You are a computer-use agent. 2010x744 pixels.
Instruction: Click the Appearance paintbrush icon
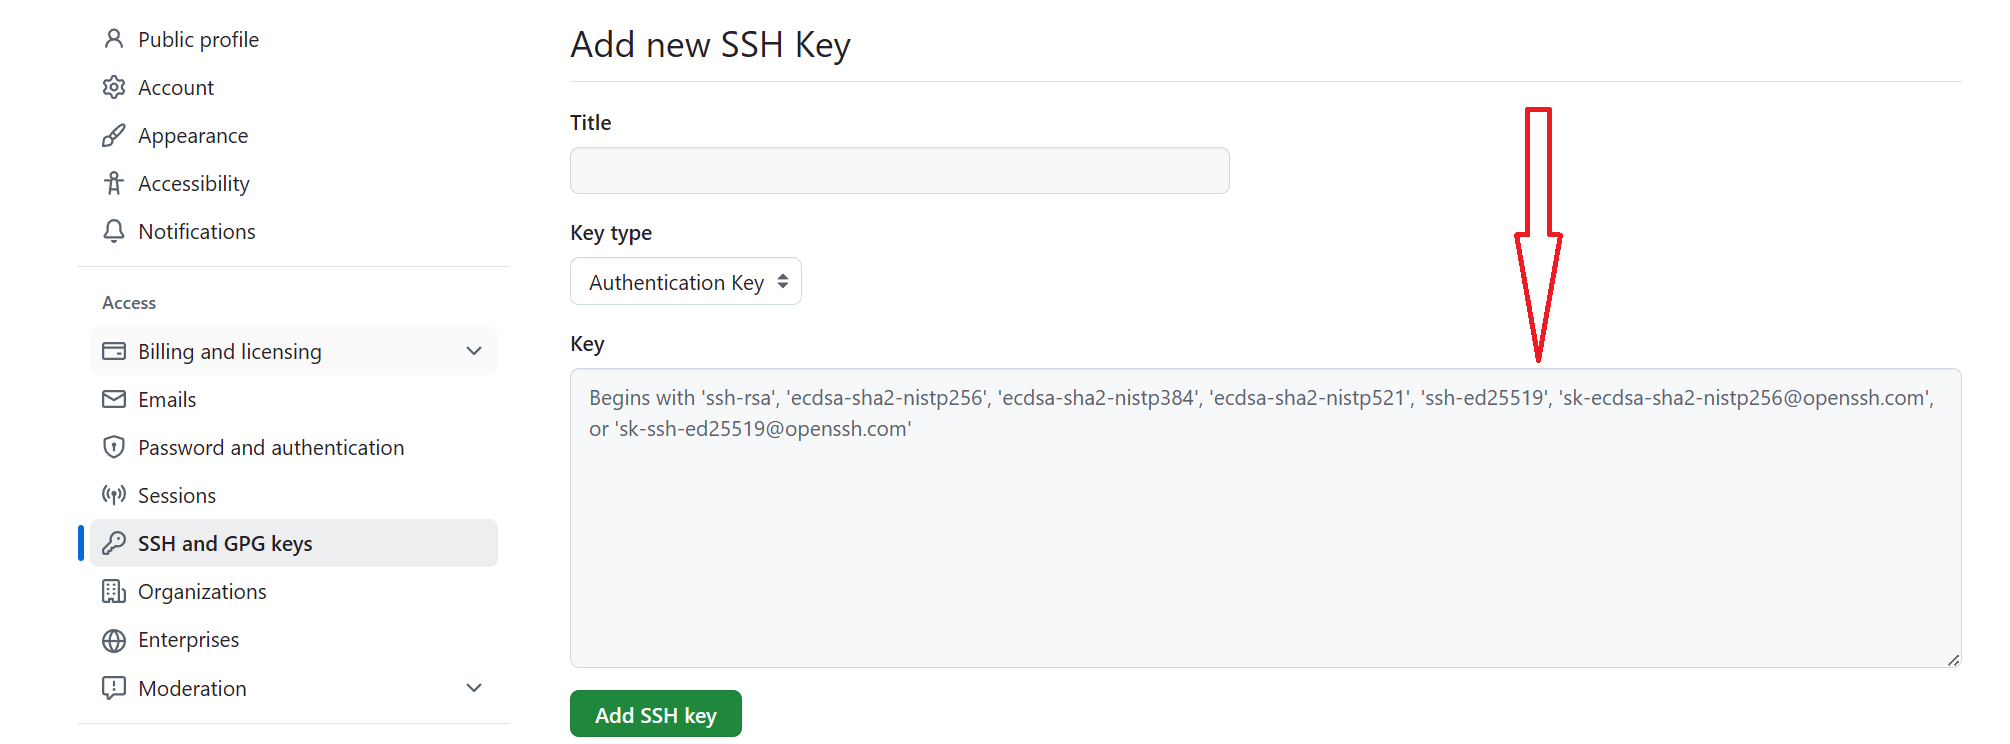[x=114, y=135]
